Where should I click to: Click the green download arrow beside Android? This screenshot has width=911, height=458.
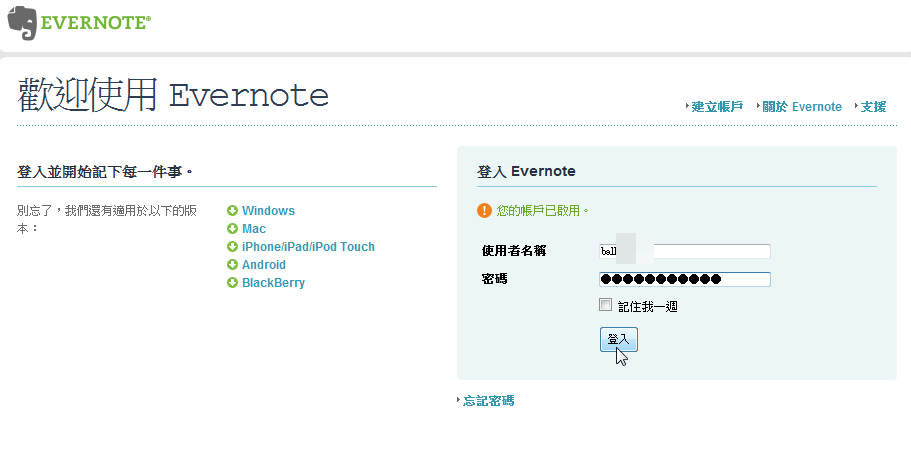click(x=232, y=265)
